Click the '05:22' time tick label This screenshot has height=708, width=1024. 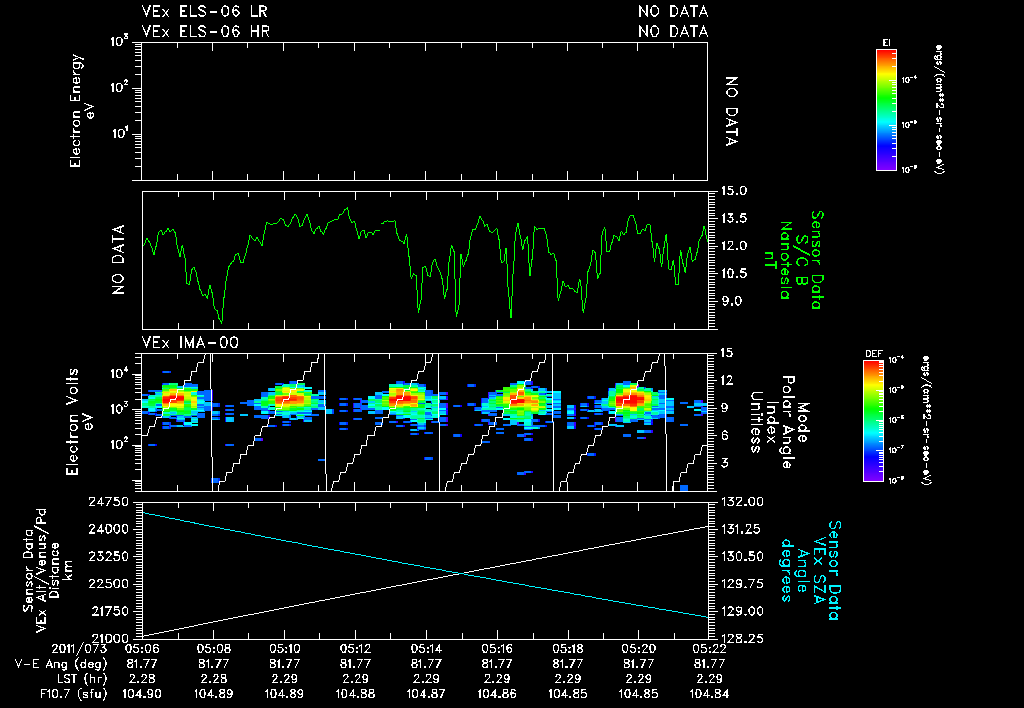click(709, 650)
